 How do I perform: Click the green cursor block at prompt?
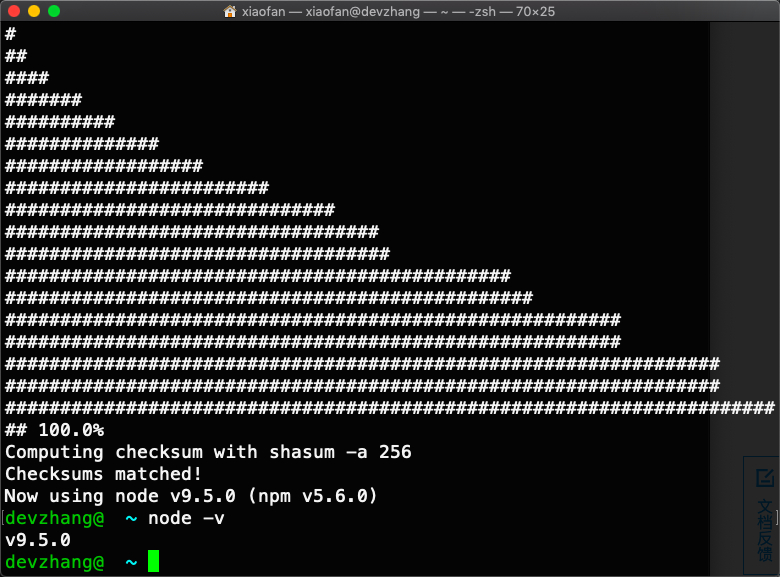[154, 561]
